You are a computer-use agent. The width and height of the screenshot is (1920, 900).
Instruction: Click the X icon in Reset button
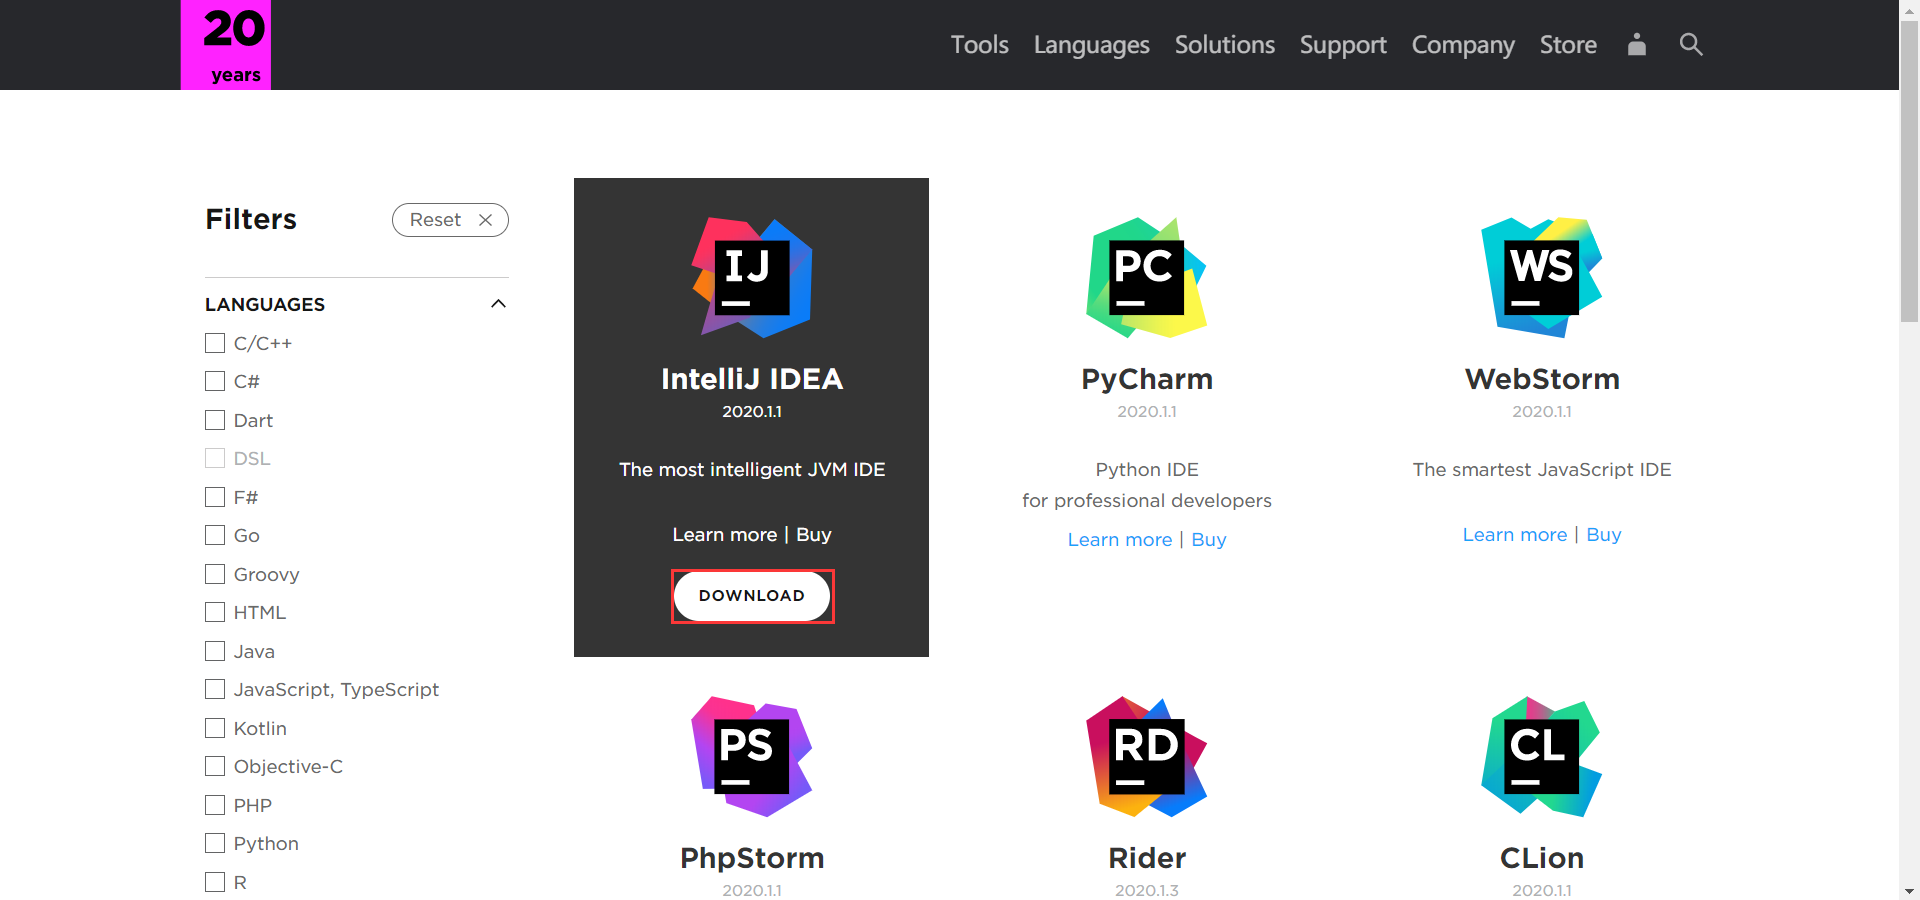(485, 220)
